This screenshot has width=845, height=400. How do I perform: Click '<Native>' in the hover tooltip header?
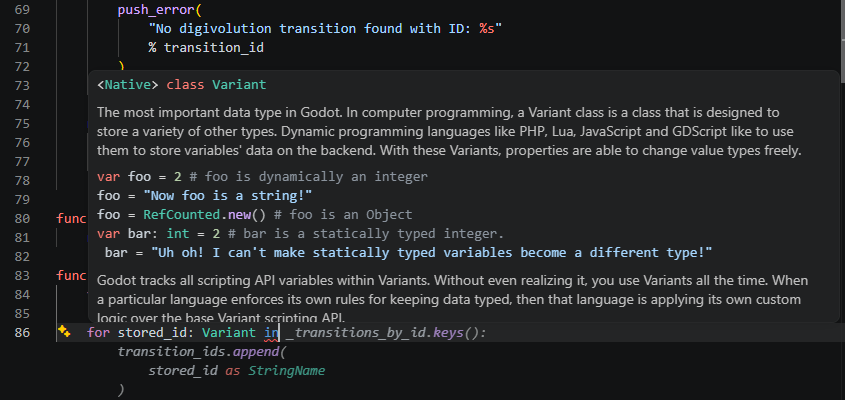point(128,85)
